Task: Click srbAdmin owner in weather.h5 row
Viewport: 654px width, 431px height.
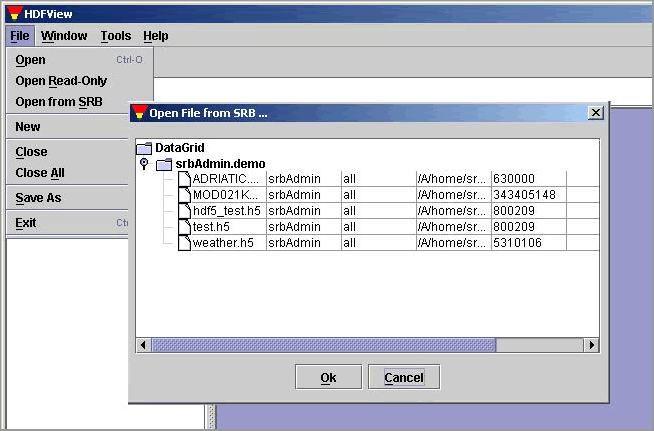Action: click(294, 242)
